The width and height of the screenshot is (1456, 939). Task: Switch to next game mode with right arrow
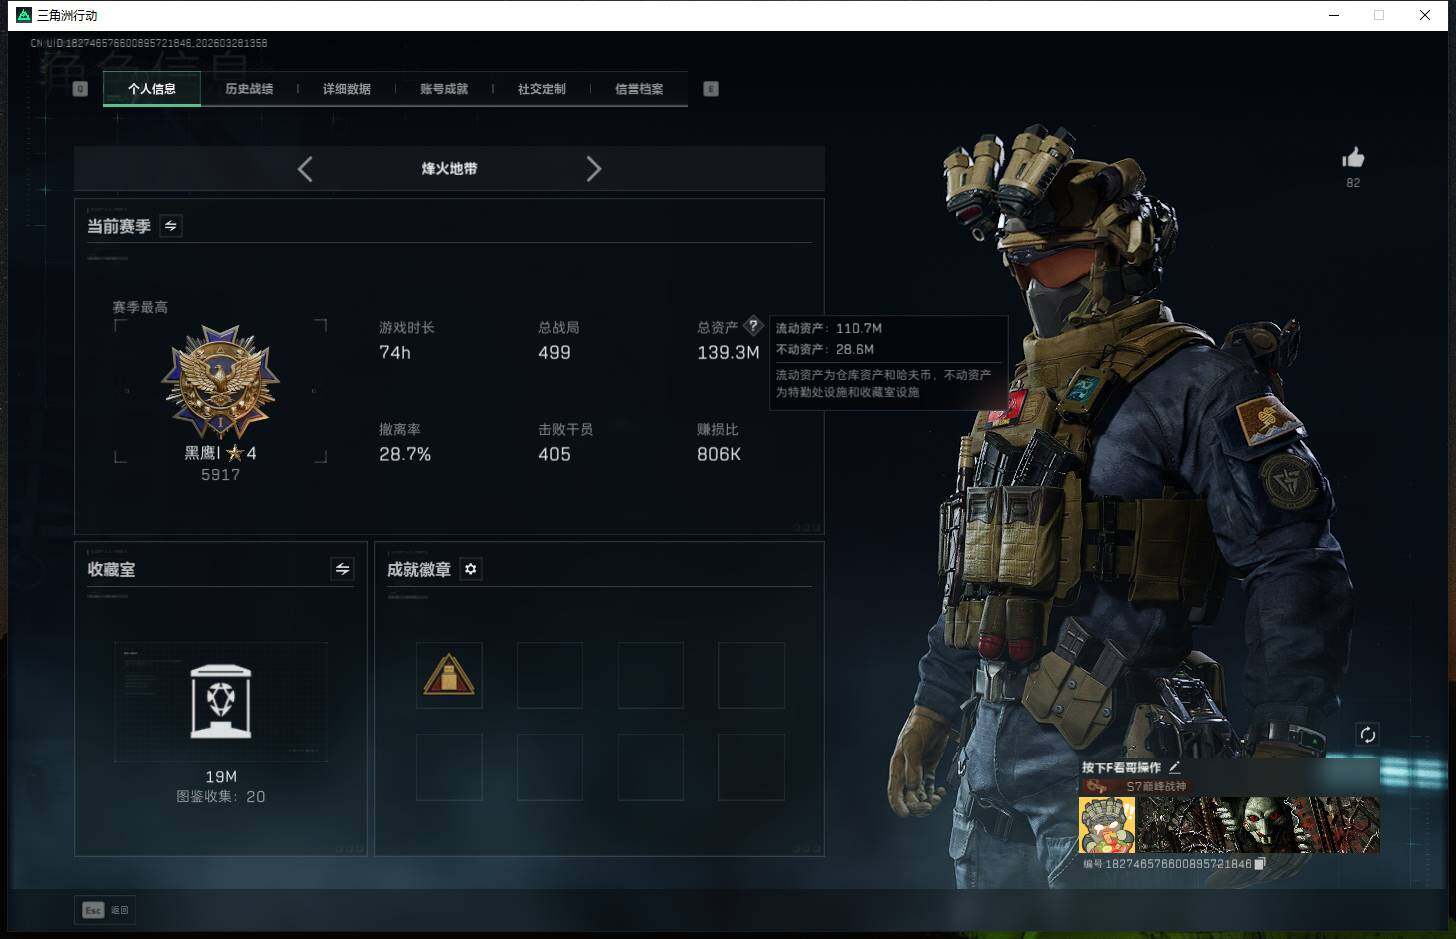click(x=594, y=169)
